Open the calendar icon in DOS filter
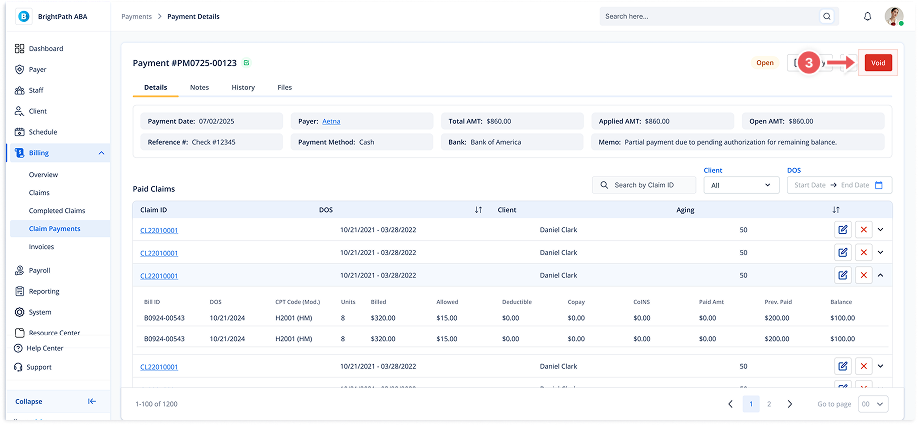This screenshot has width=918, height=425. pyautogui.click(x=879, y=185)
